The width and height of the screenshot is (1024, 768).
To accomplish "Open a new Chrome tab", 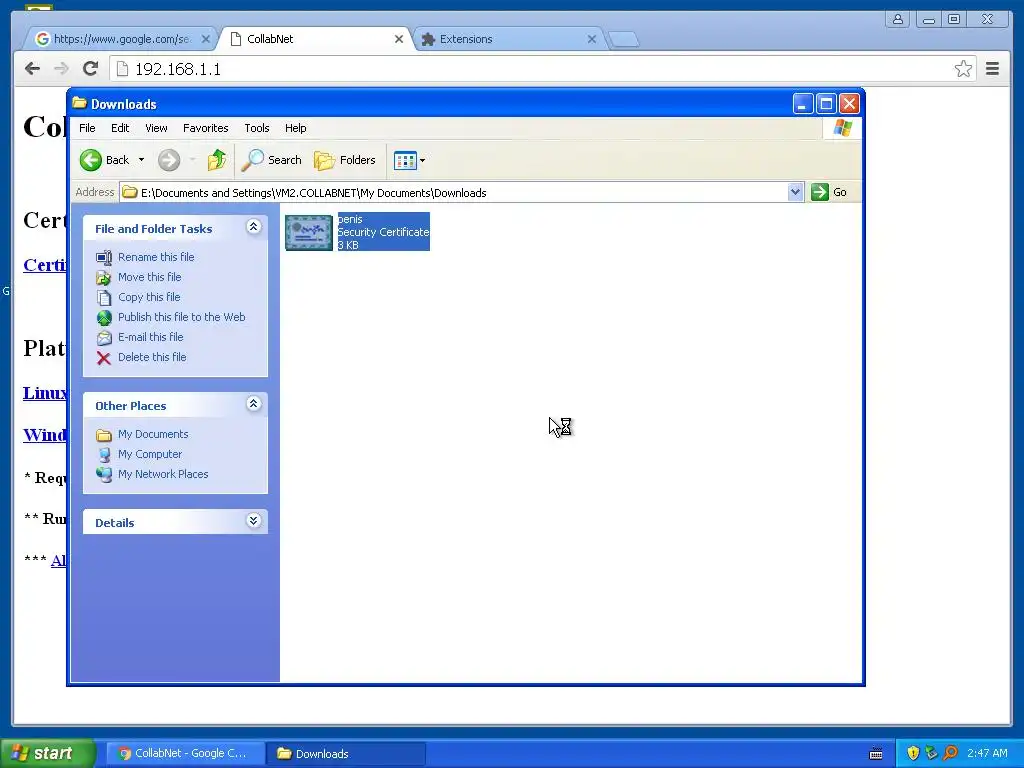I will click(x=624, y=39).
